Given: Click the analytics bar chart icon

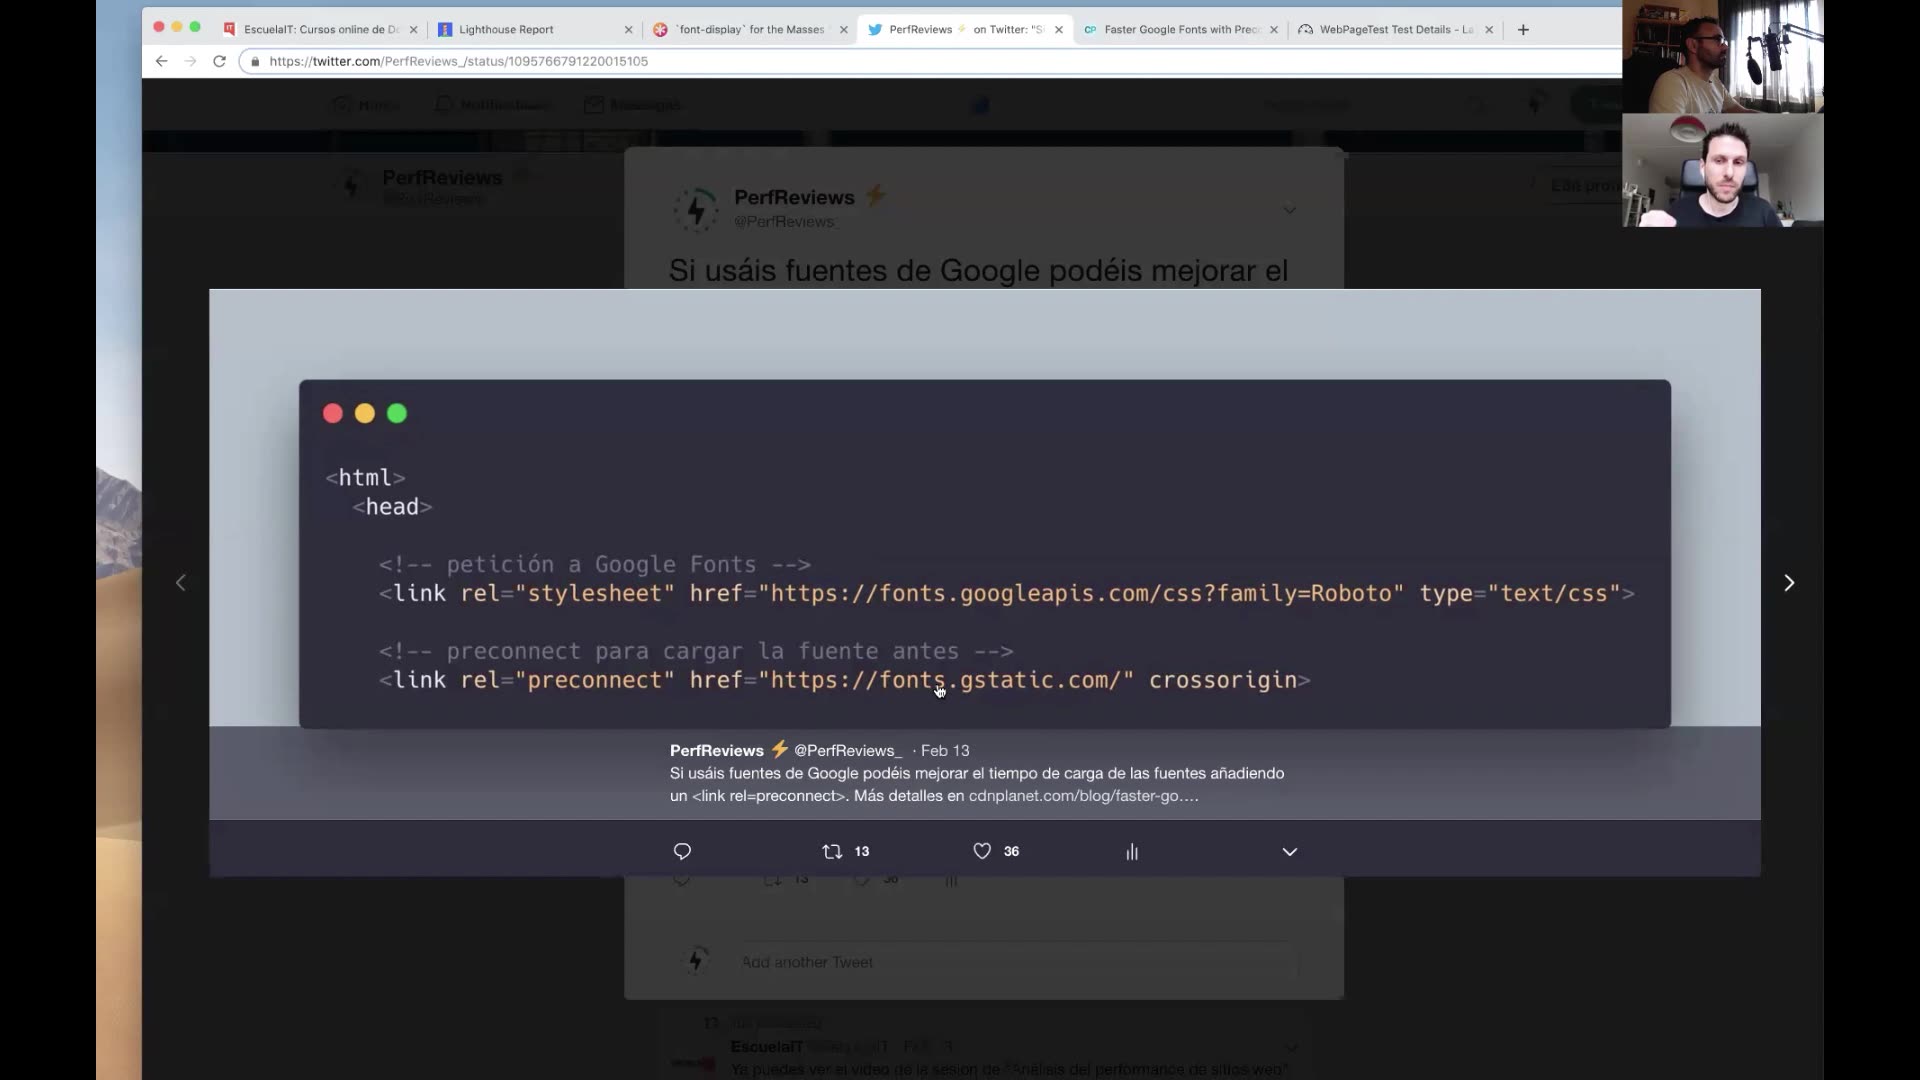Looking at the screenshot, I should (1131, 851).
